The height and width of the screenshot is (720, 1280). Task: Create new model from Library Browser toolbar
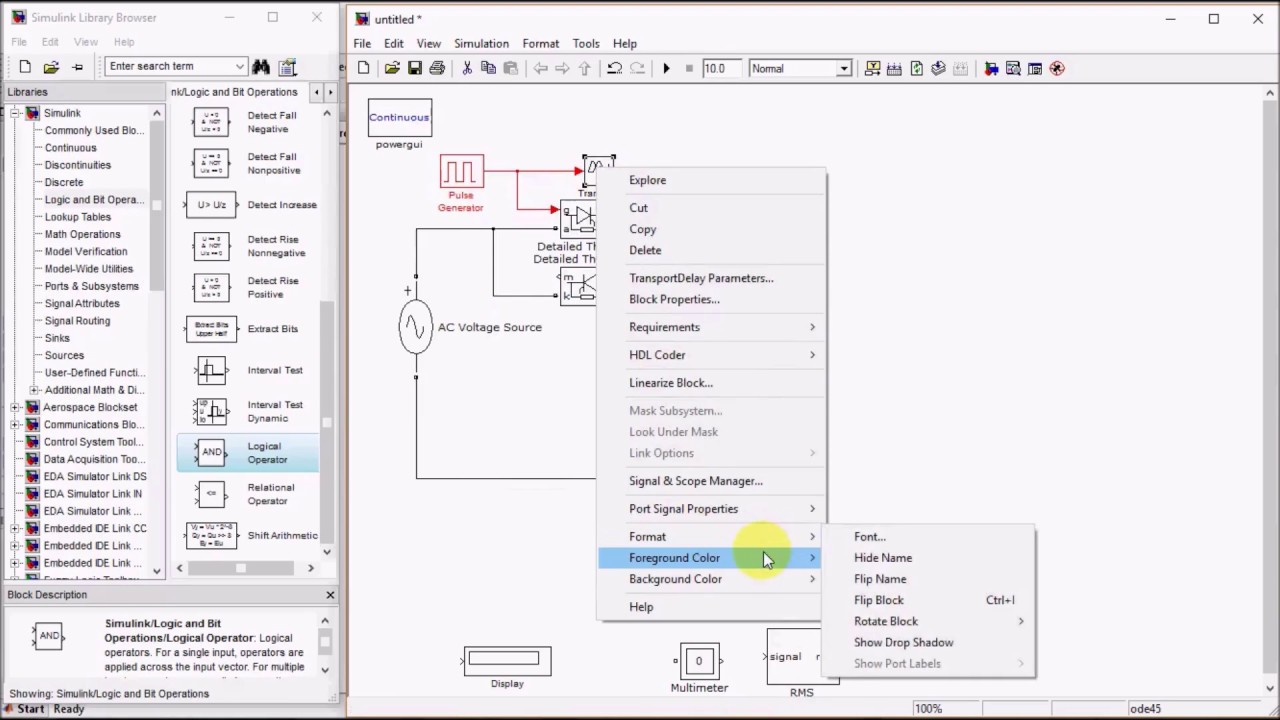coord(25,66)
